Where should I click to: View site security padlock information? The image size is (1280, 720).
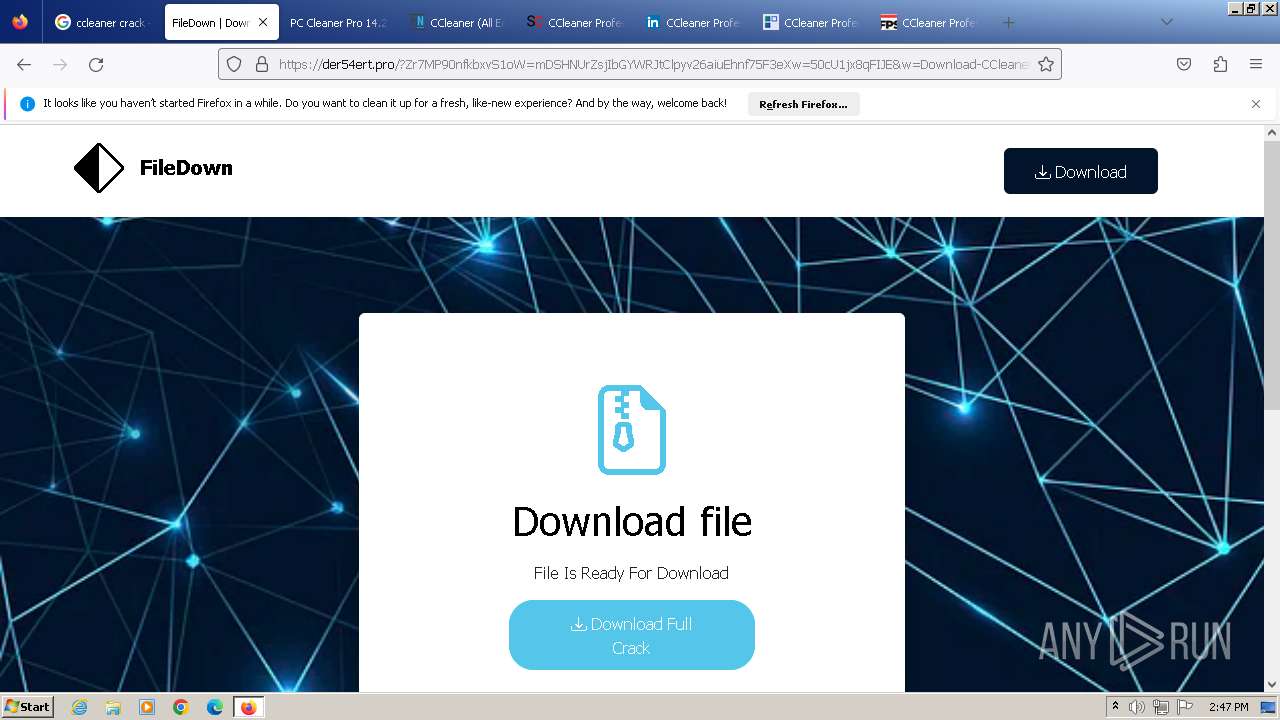[262, 64]
